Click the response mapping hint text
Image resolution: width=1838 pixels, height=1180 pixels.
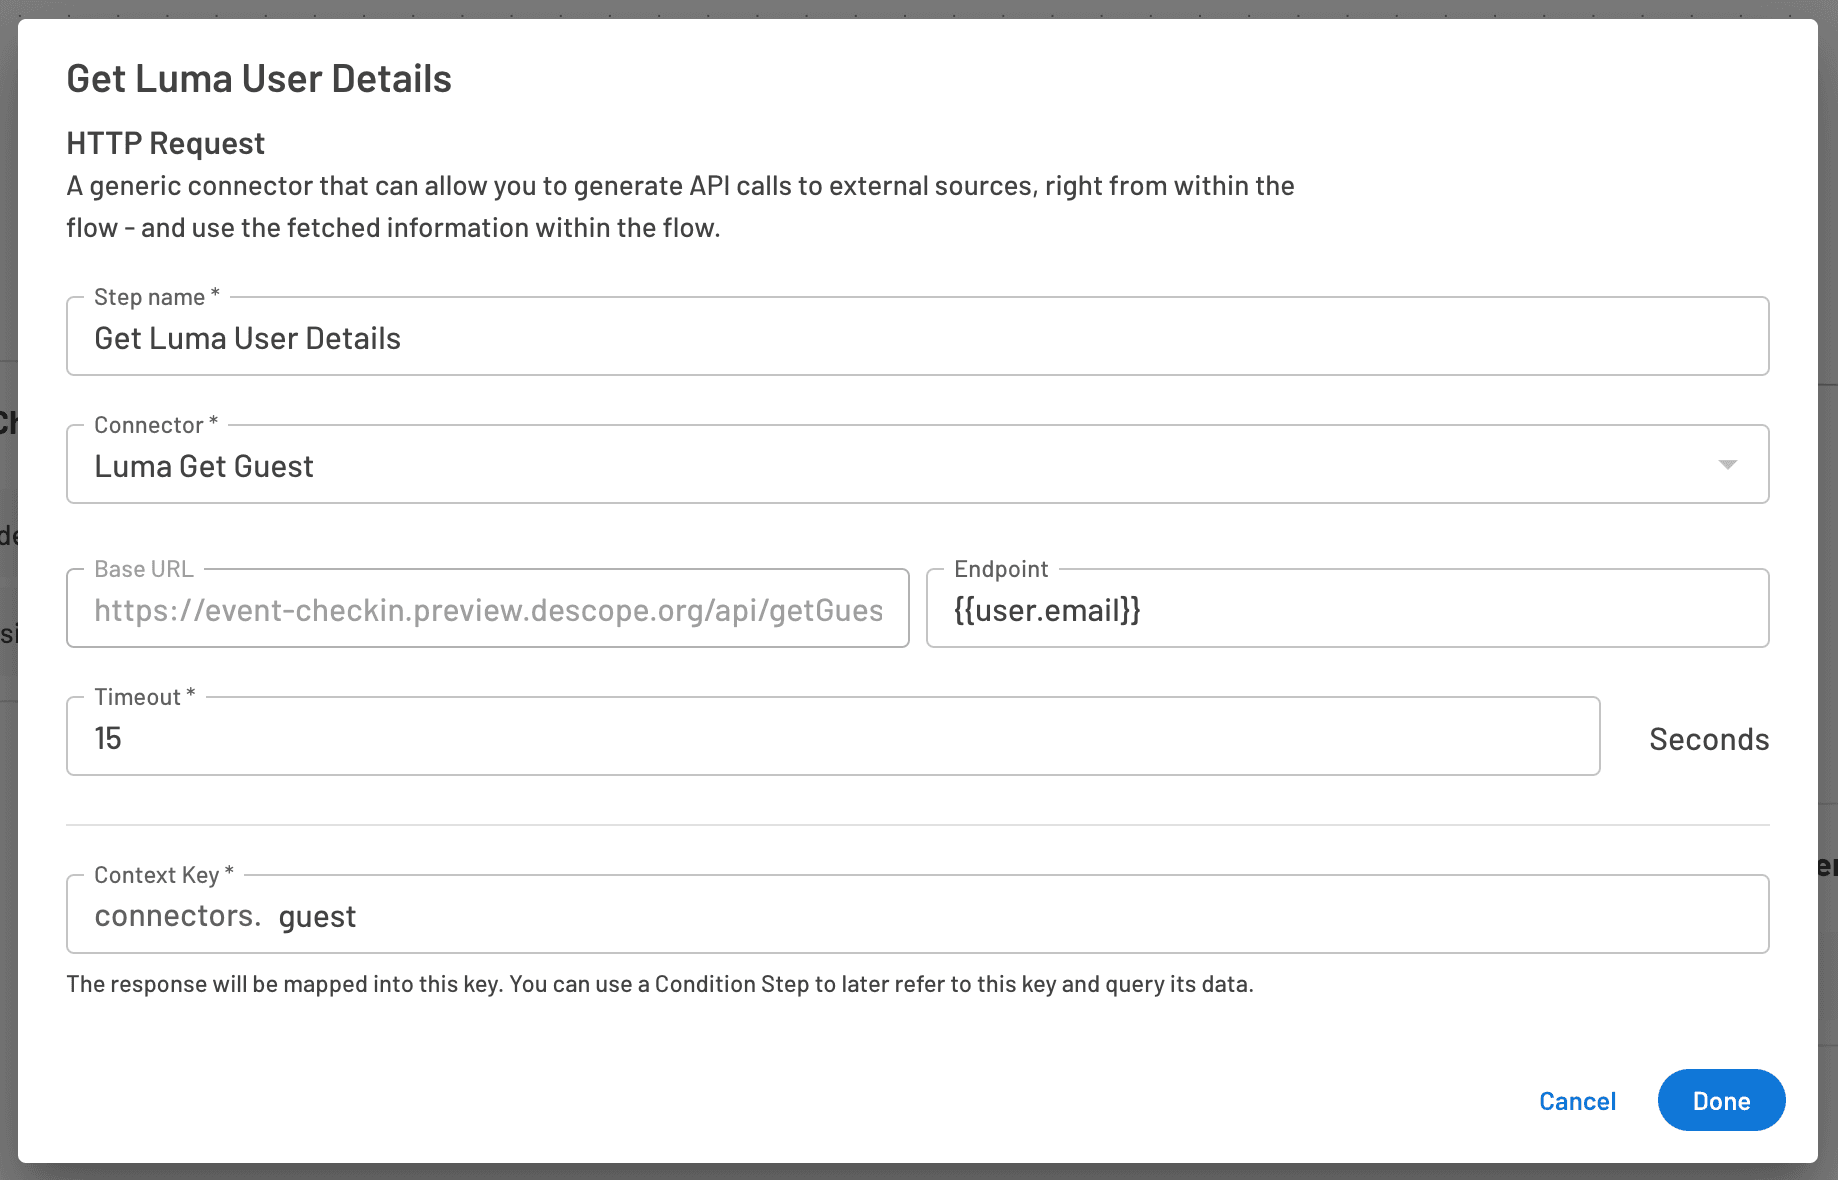[x=660, y=984]
